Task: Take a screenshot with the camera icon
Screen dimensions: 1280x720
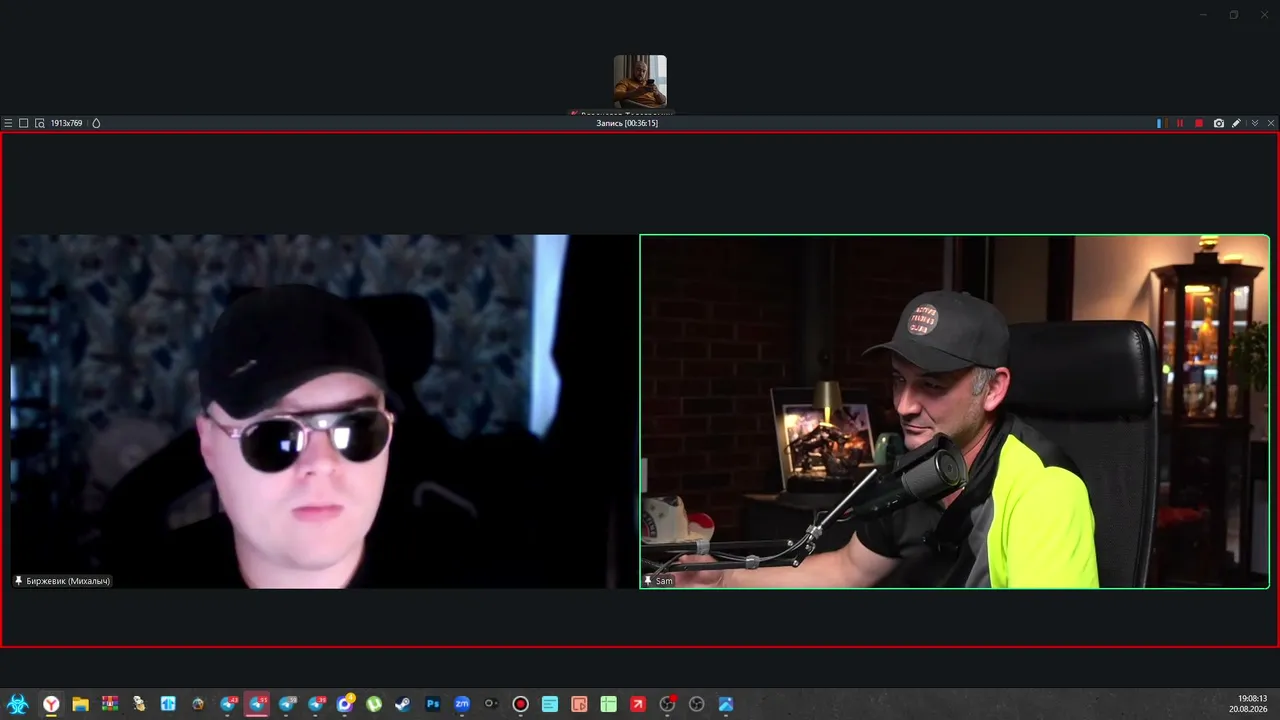Action: 1219,123
